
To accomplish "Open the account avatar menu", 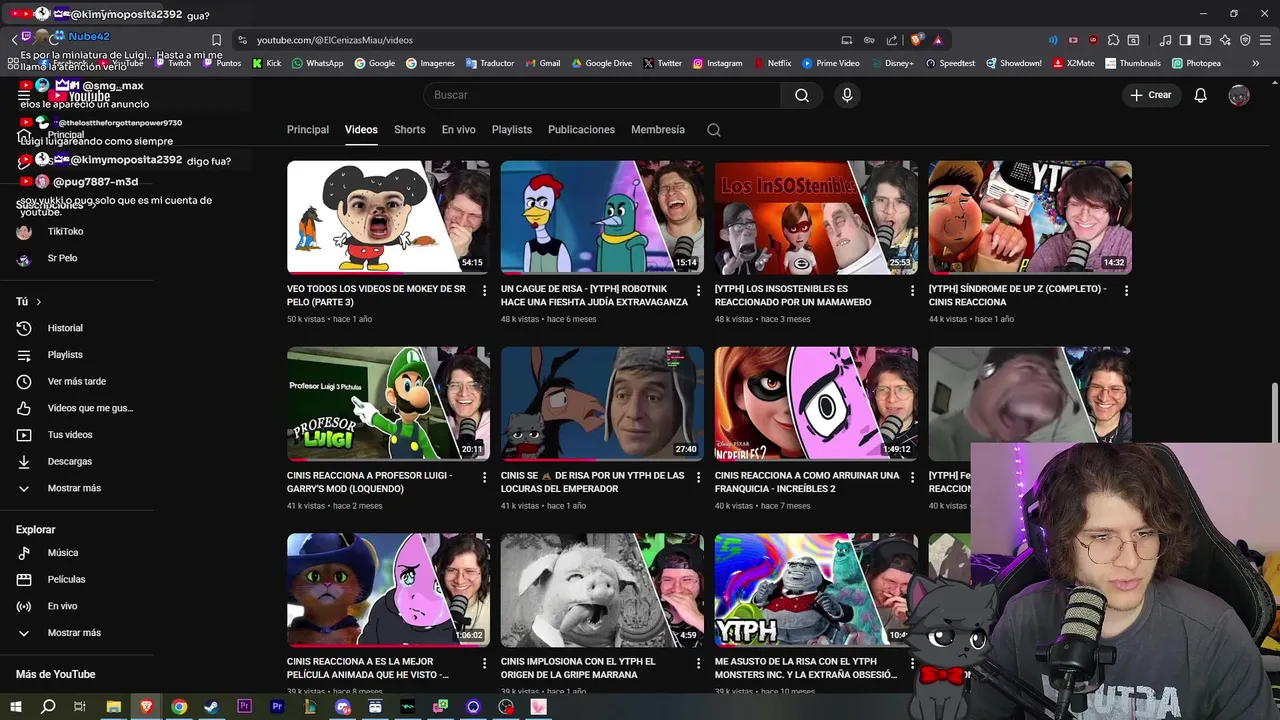I will [1239, 95].
